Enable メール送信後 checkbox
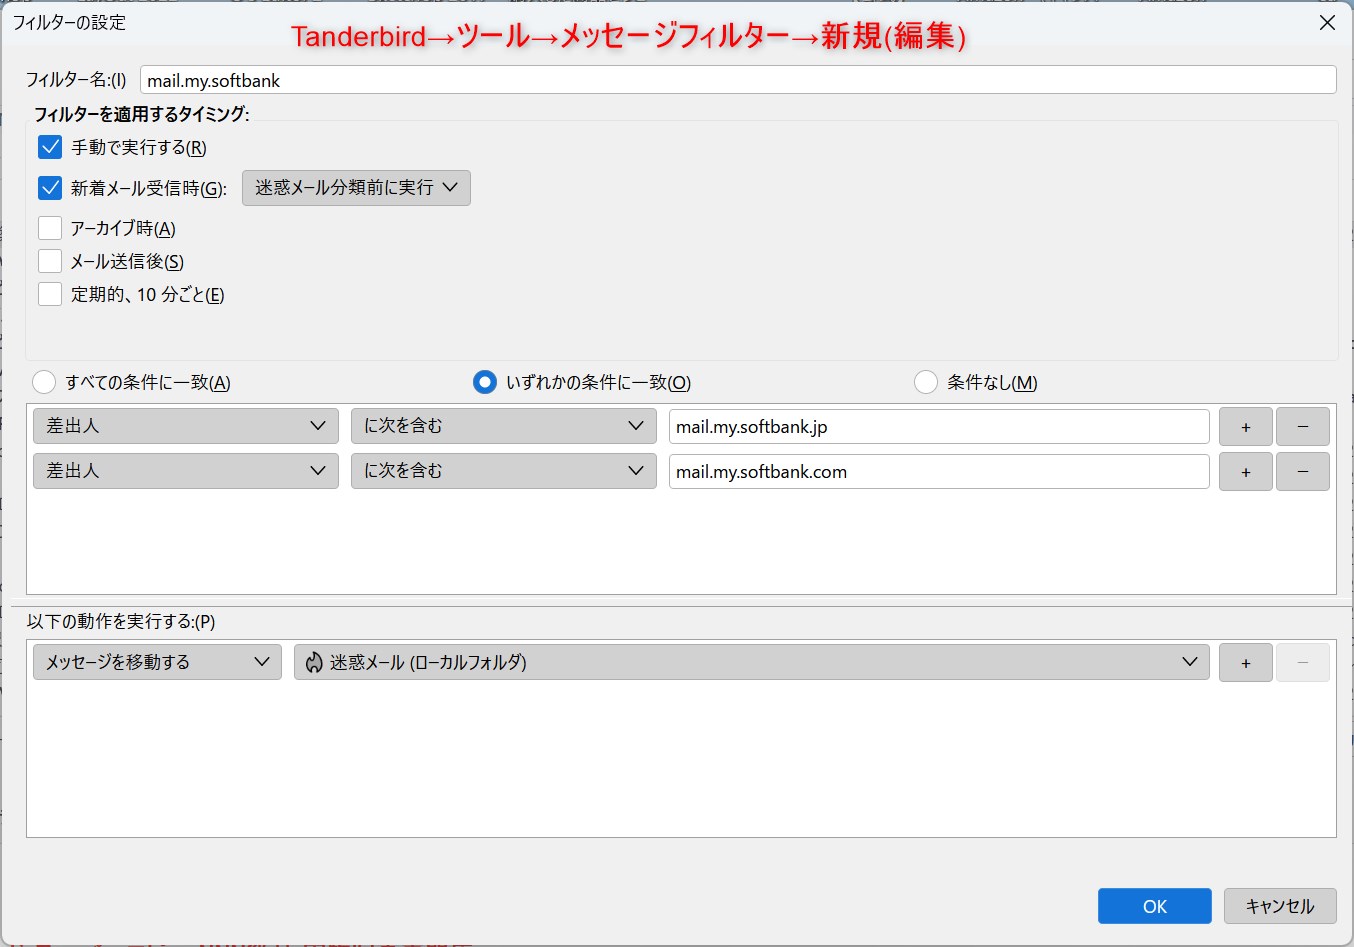Screen dimensions: 1354x947 coord(50,262)
